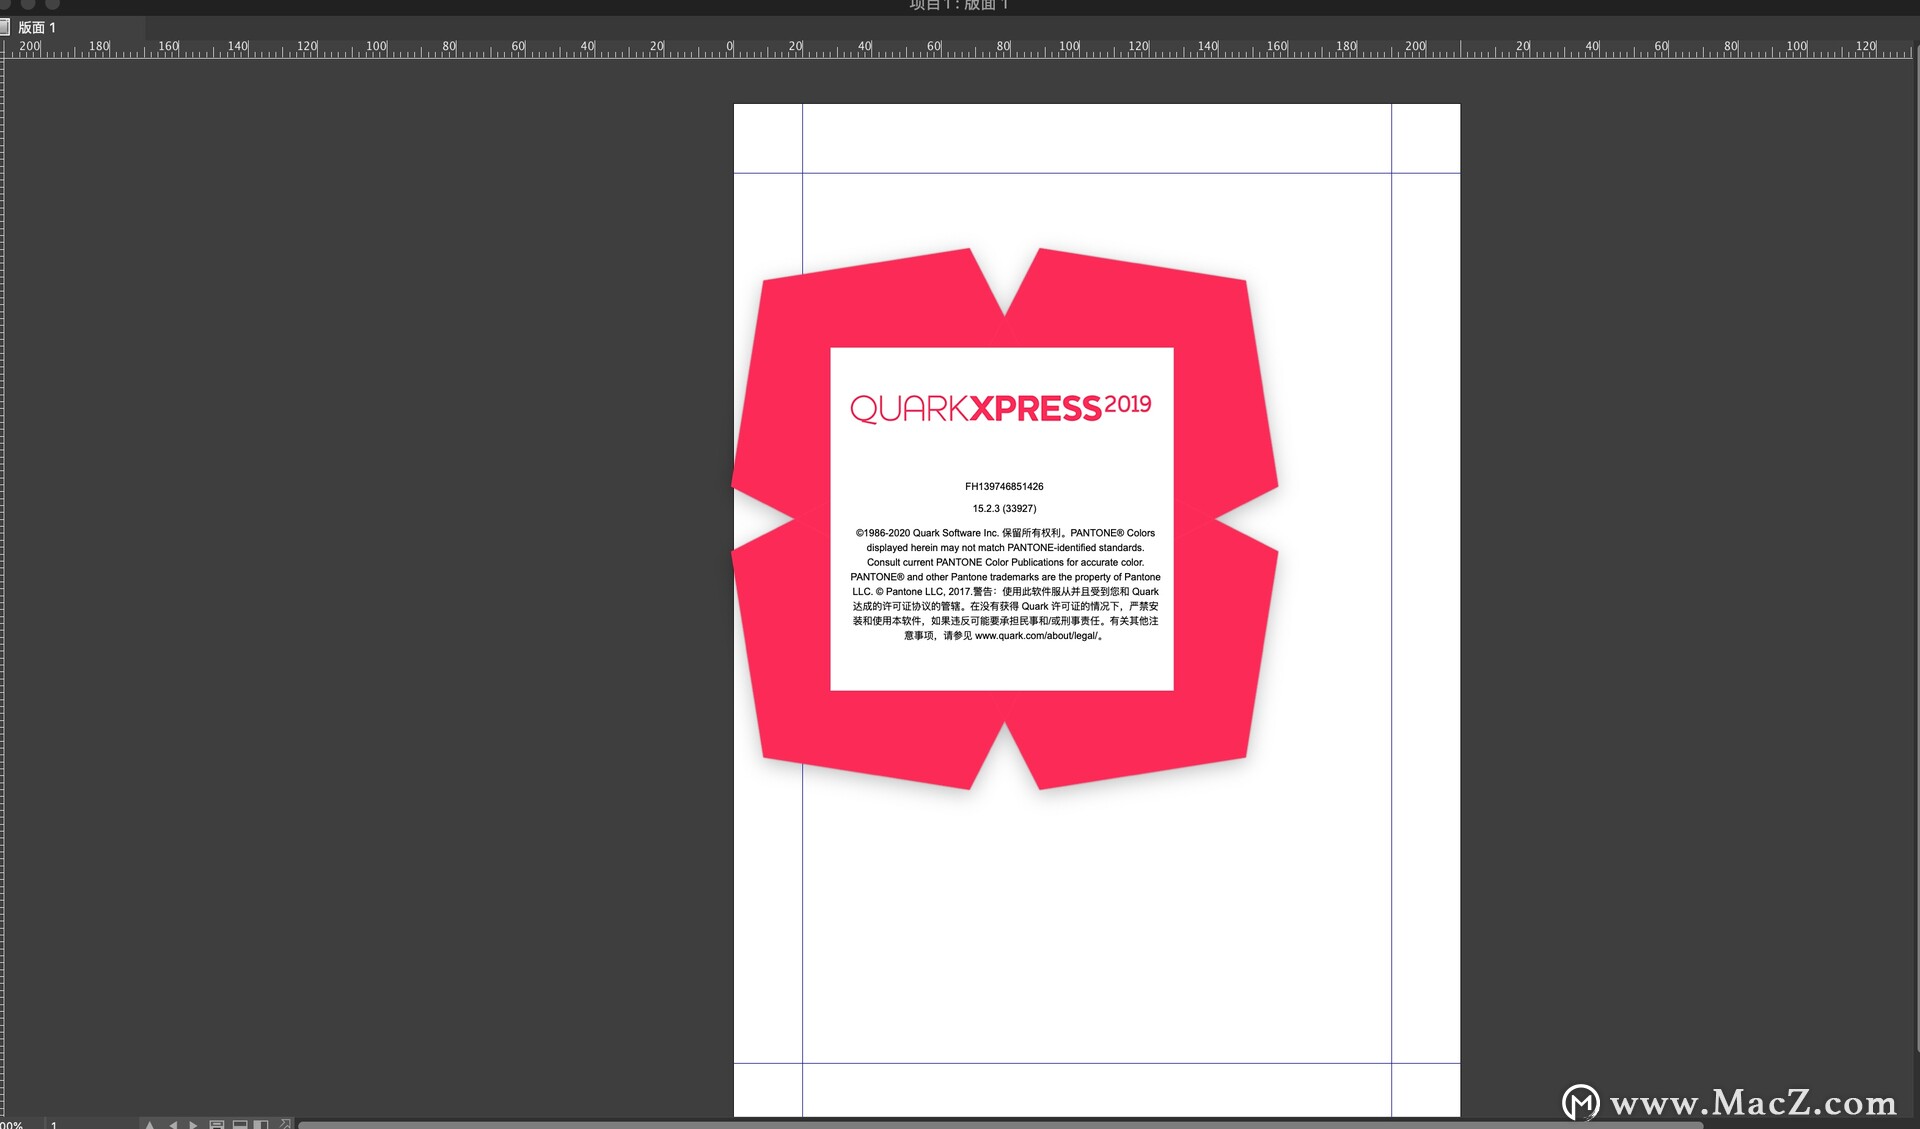Click the split window vertically icon
Image resolution: width=1920 pixels, height=1129 pixels.
tap(261, 1125)
